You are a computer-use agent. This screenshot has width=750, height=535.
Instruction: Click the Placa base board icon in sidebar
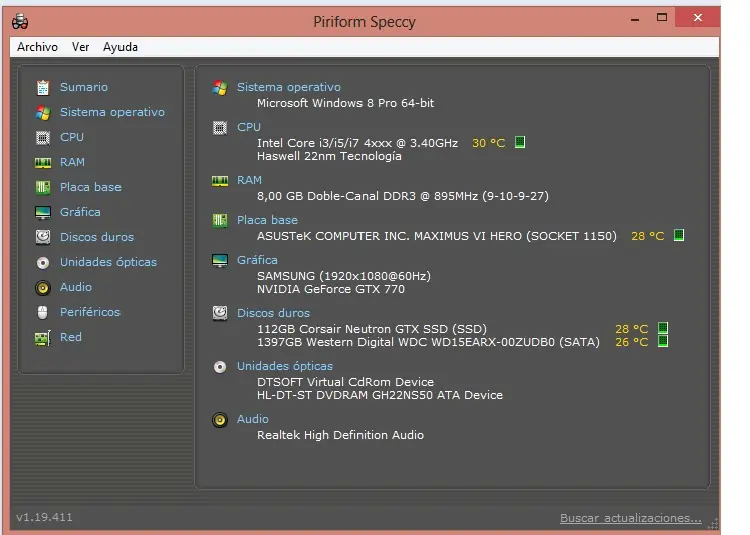coord(43,187)
